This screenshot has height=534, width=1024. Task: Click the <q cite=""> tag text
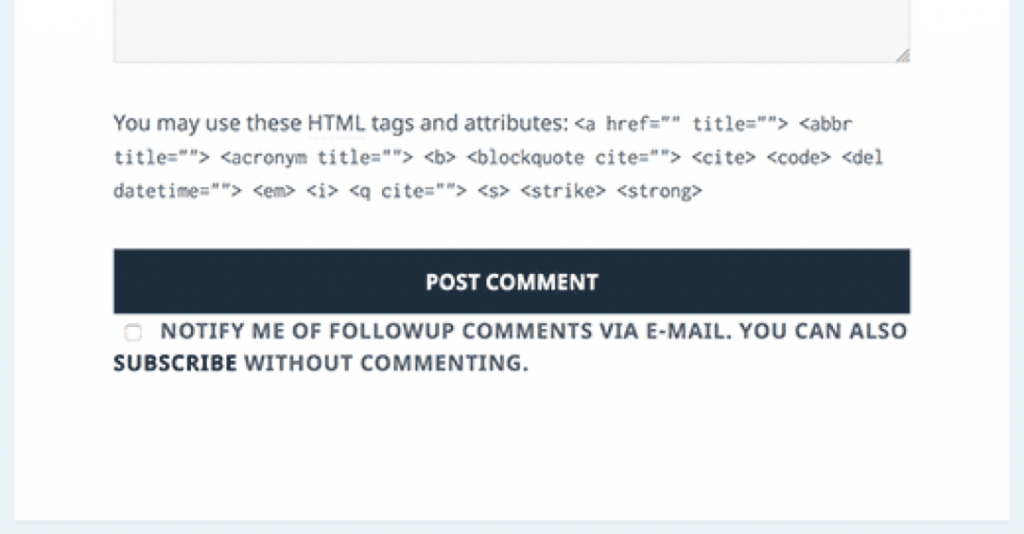(x=408, y=191)
